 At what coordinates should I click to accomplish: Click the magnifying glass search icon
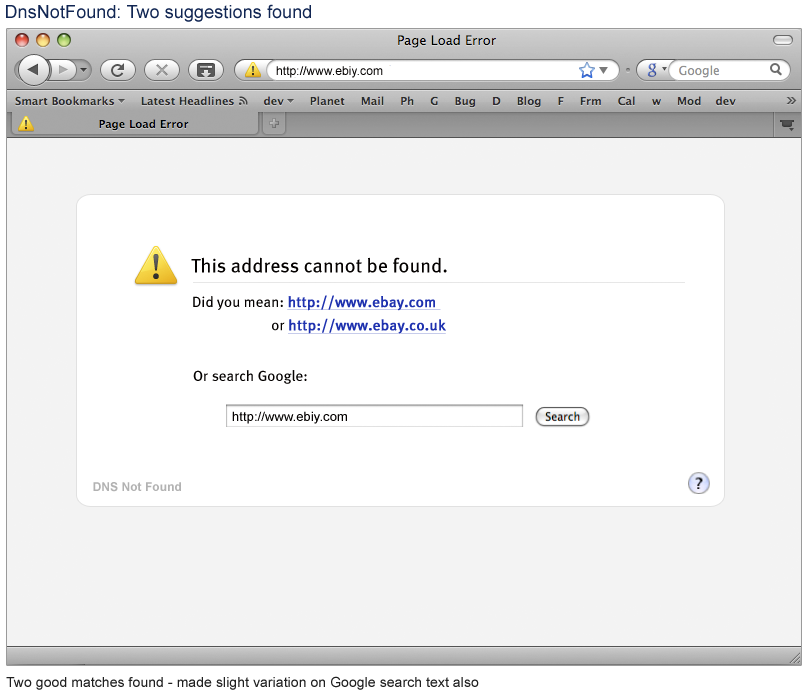click(x=775, y=70)
